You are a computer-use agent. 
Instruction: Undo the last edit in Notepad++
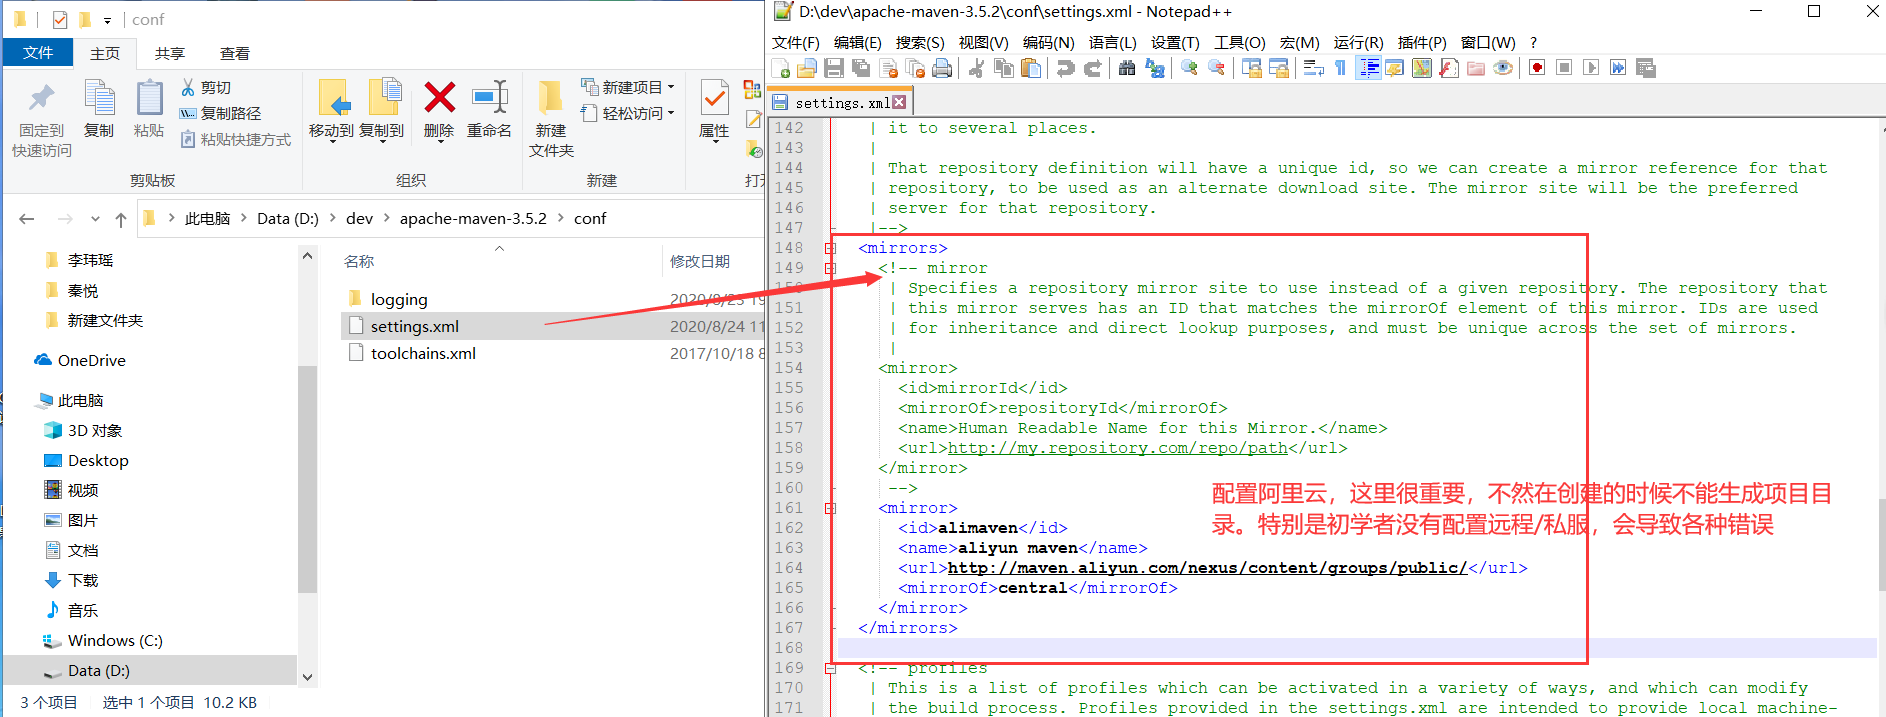coord(1066,68)
